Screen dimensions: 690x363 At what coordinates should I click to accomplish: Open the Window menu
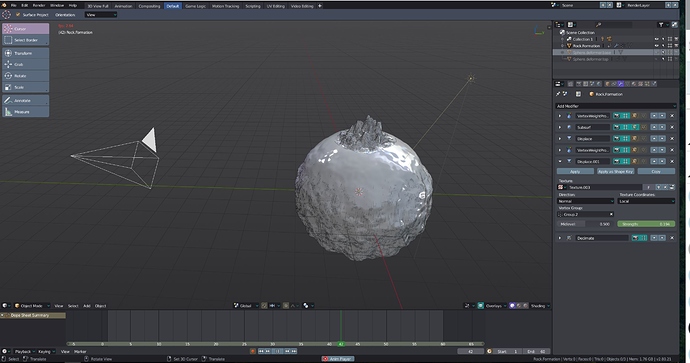pyautogui.click(x=57, y=5)
